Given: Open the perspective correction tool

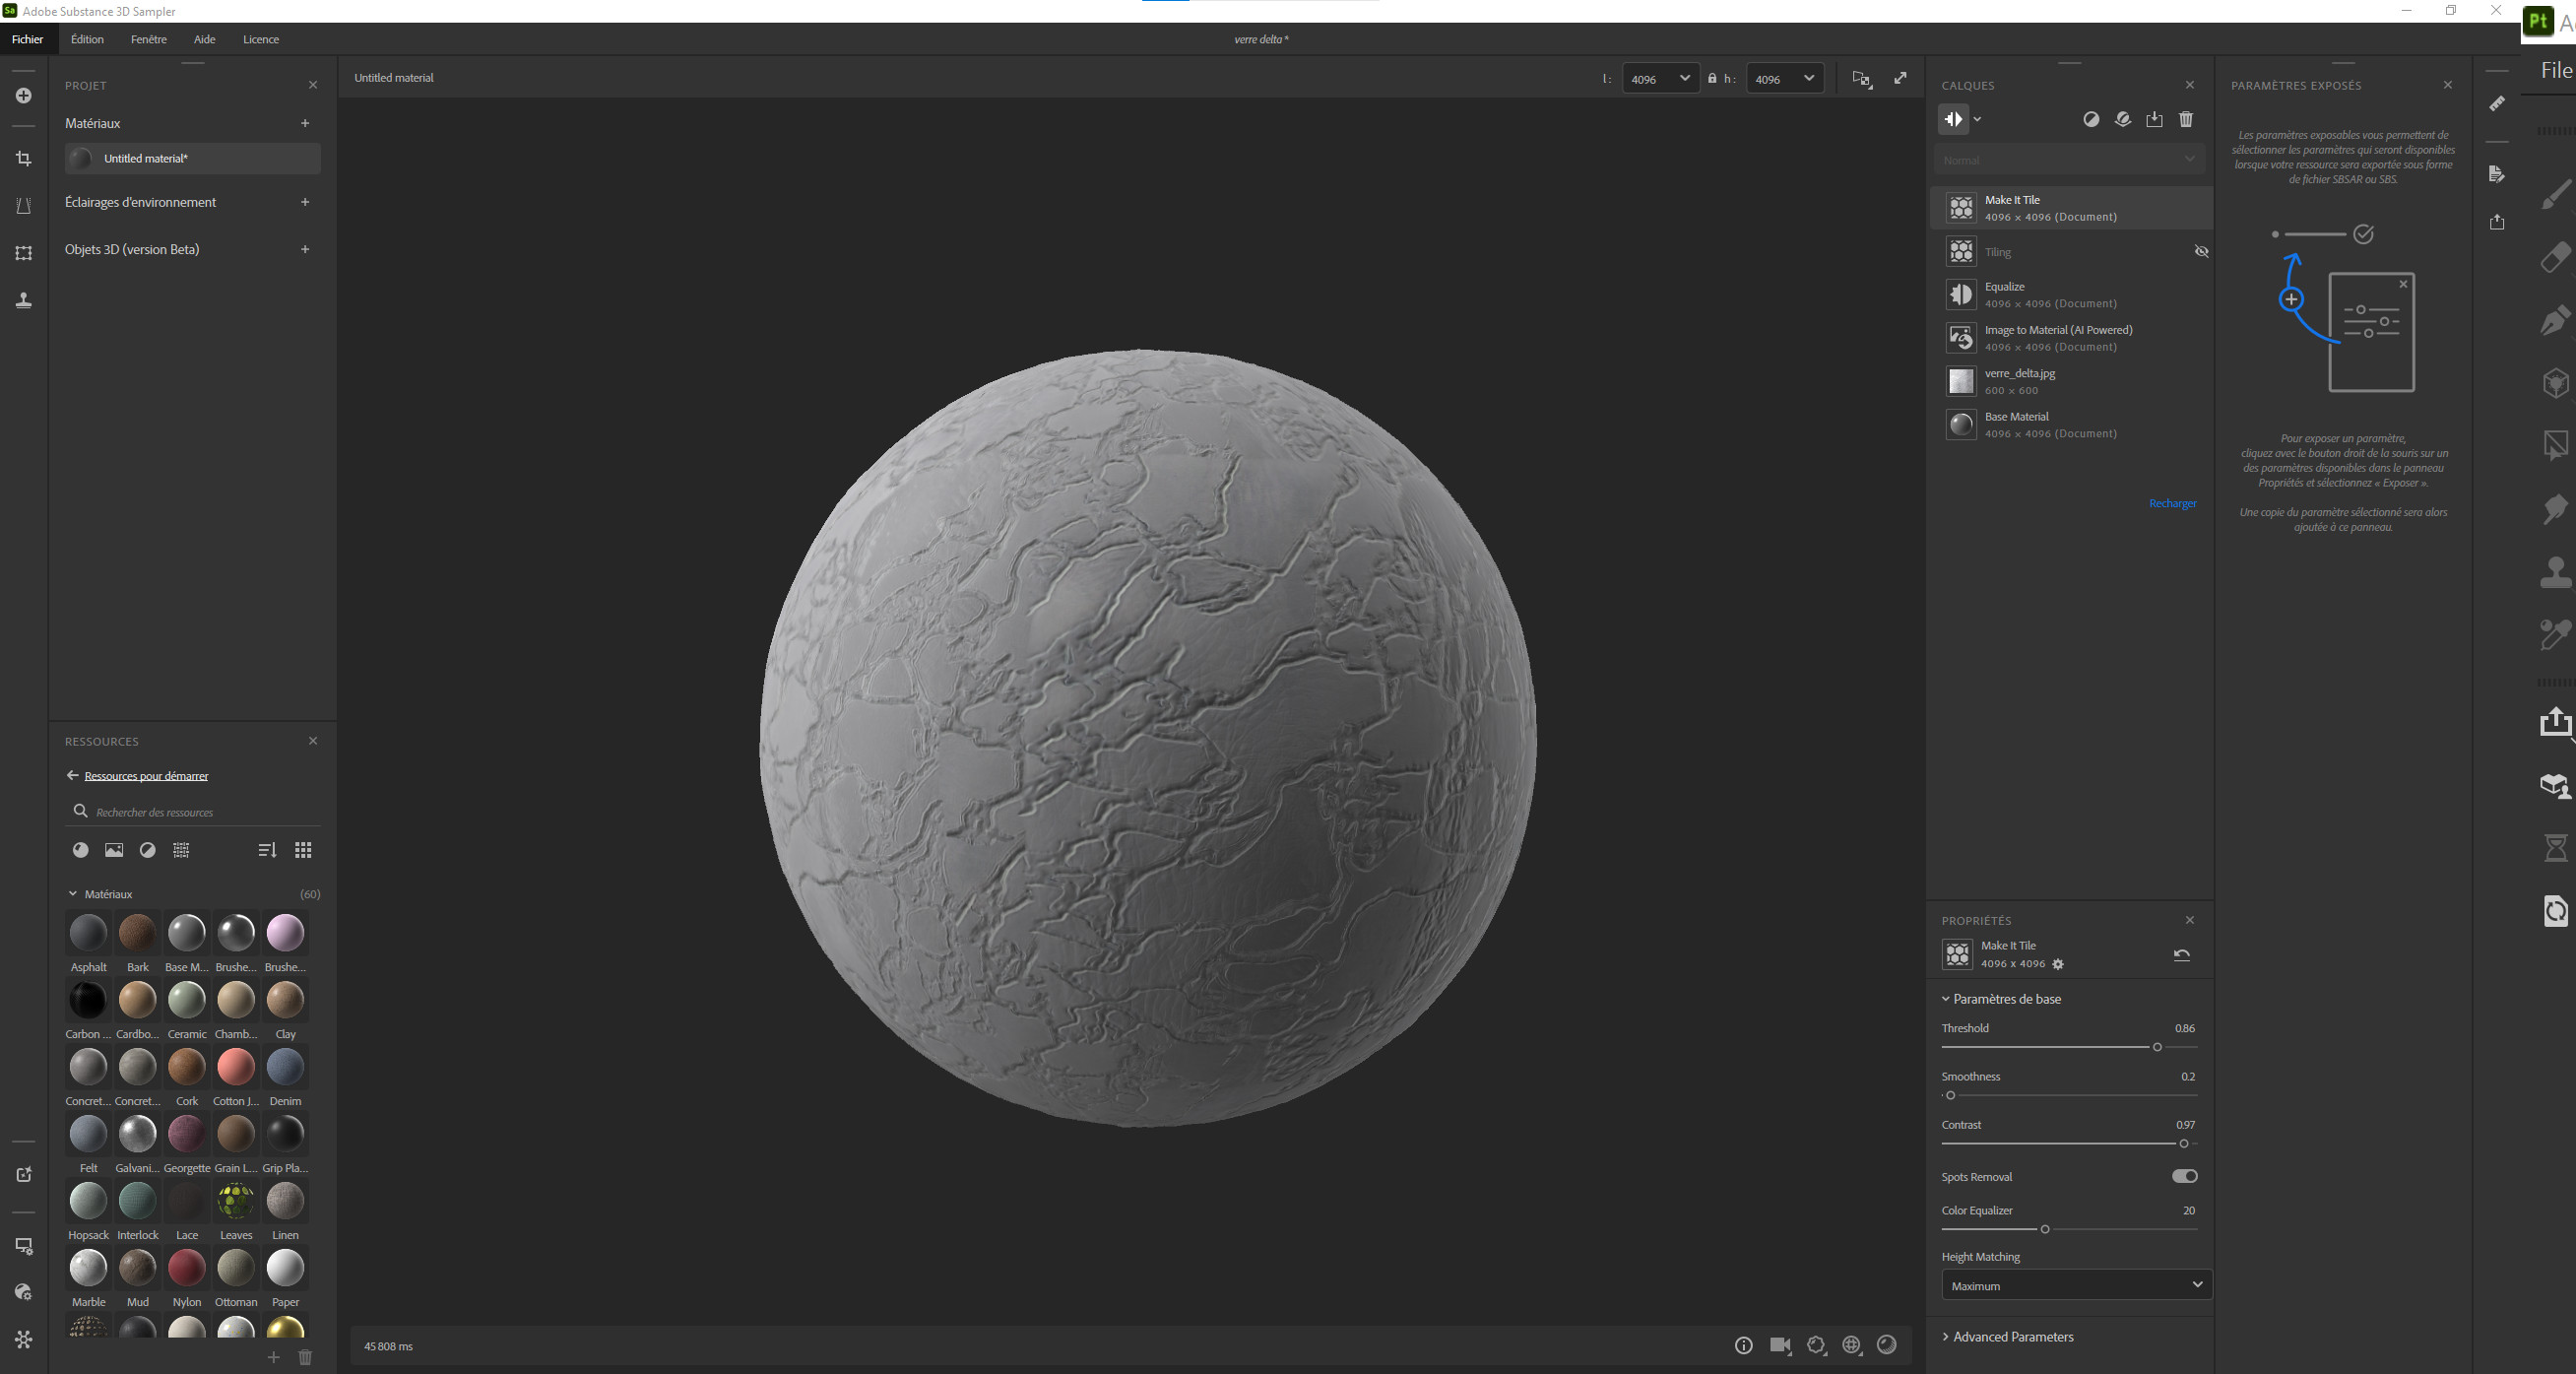Looking at the screenshot, I should coord(24,206).
